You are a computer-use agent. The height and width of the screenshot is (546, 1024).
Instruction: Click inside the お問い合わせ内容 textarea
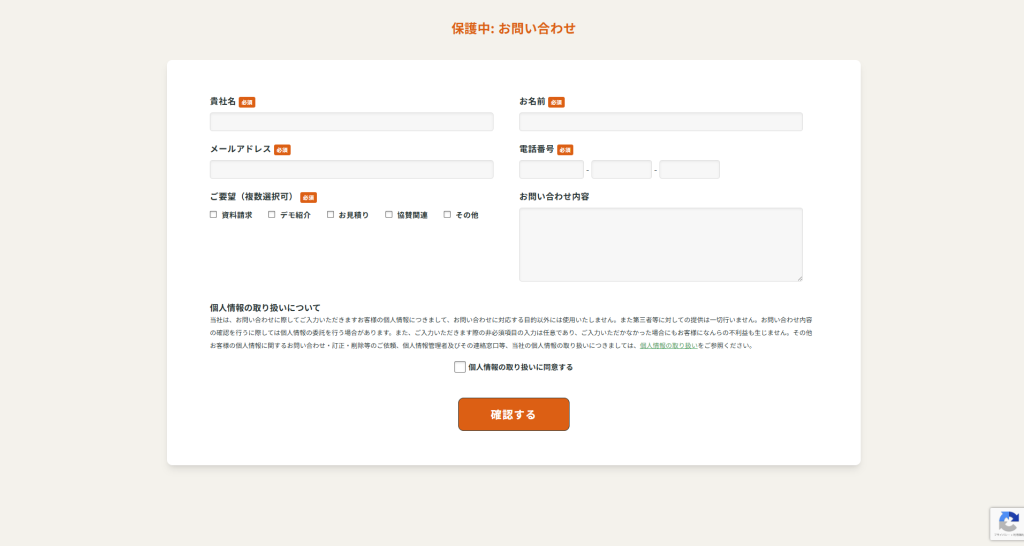660,244
